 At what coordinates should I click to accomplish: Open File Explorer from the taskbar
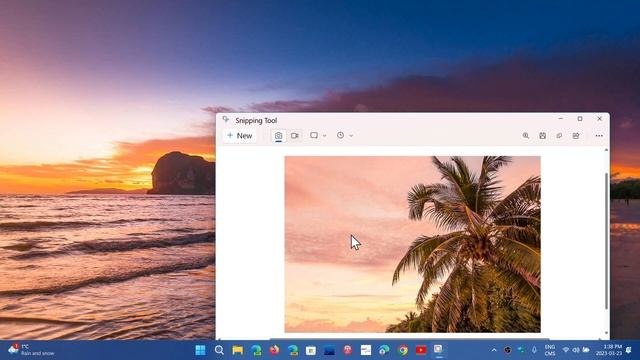[x=238, y=350]
